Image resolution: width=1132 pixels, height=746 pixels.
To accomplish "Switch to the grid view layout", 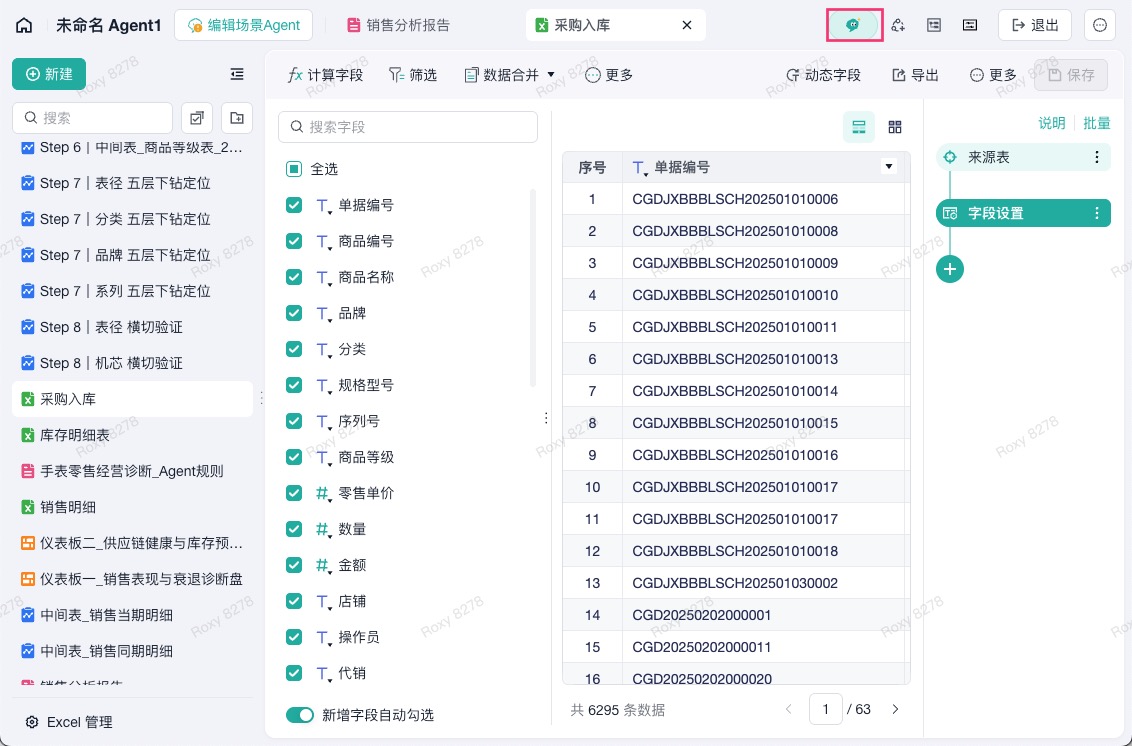I will [x=894, y=127].
